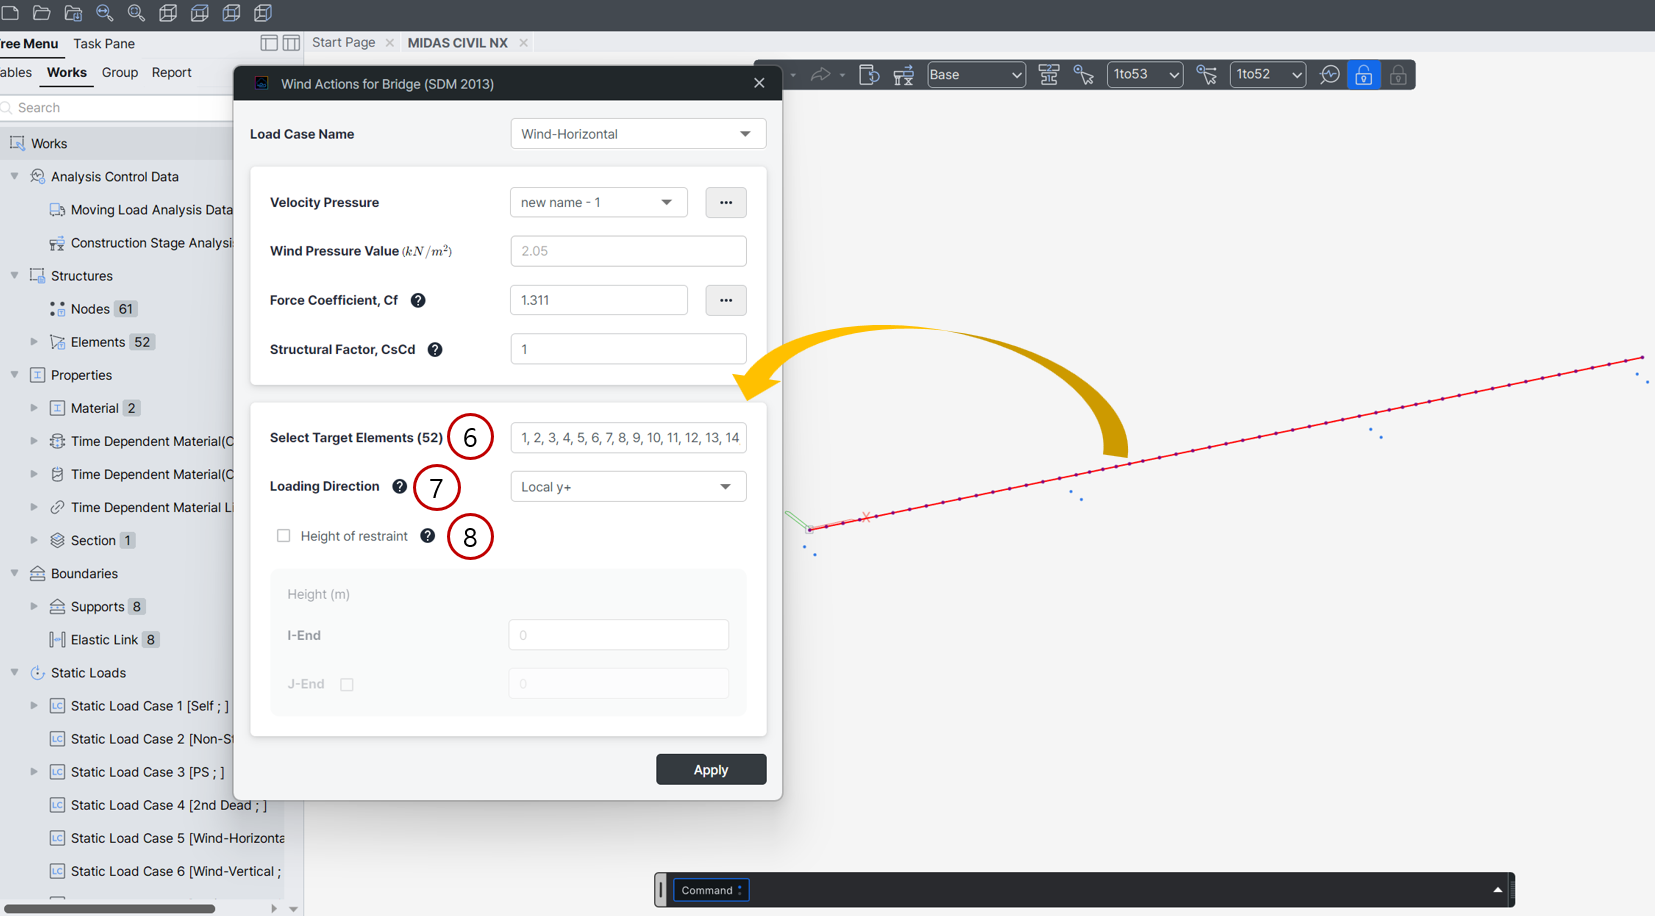The width and height of the screenshot is (1655, 916).
Task: Expand the Elements tree node
Action: [x=34, y=342]
